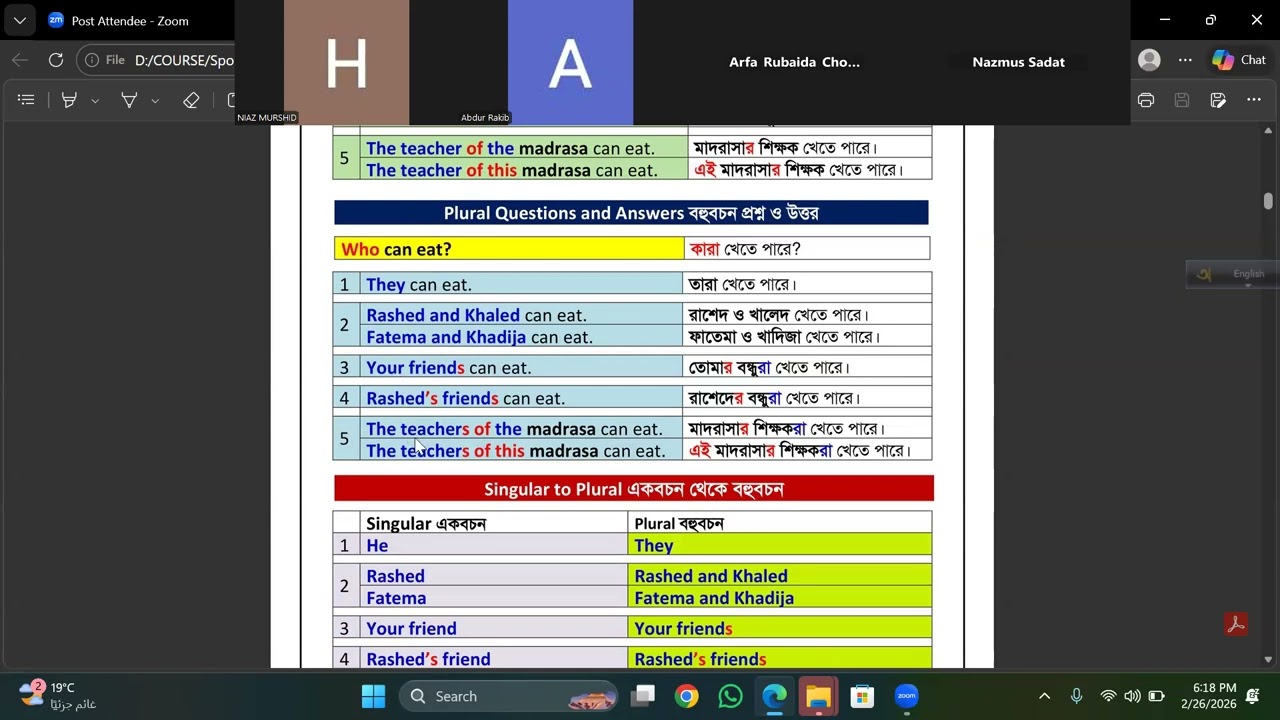
Task: Check the battery status icon
Action: click(1156, 696)
